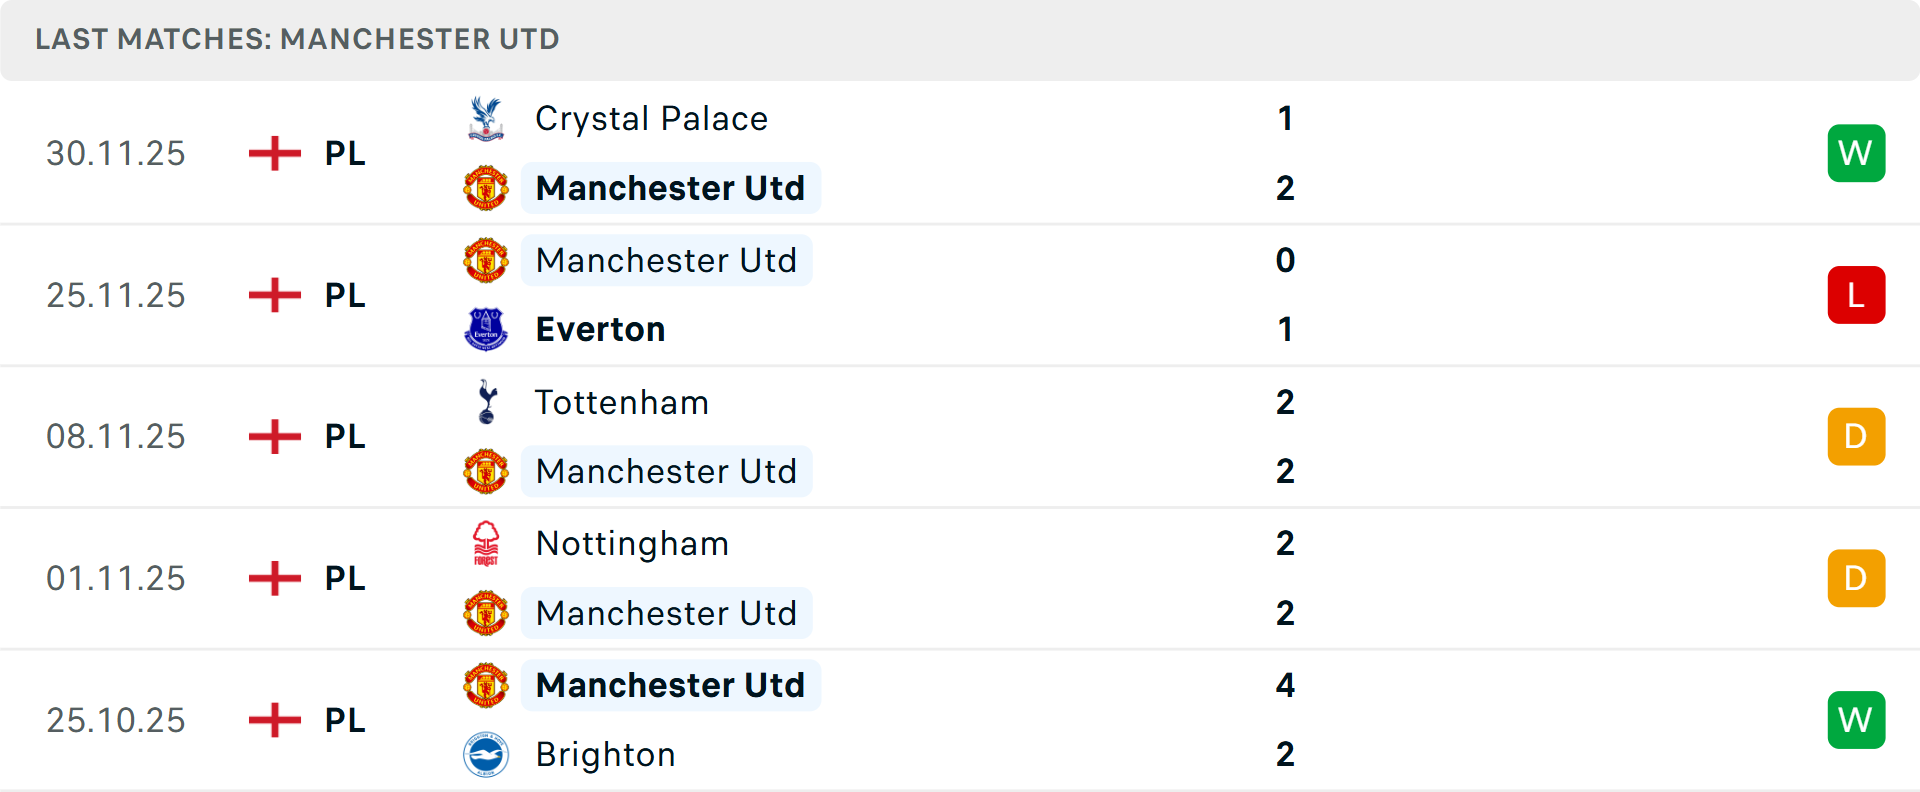1920x792 pixels.
Task: Click the Last Matches: Manchester Utd header
Action: [x=297, y=39]
